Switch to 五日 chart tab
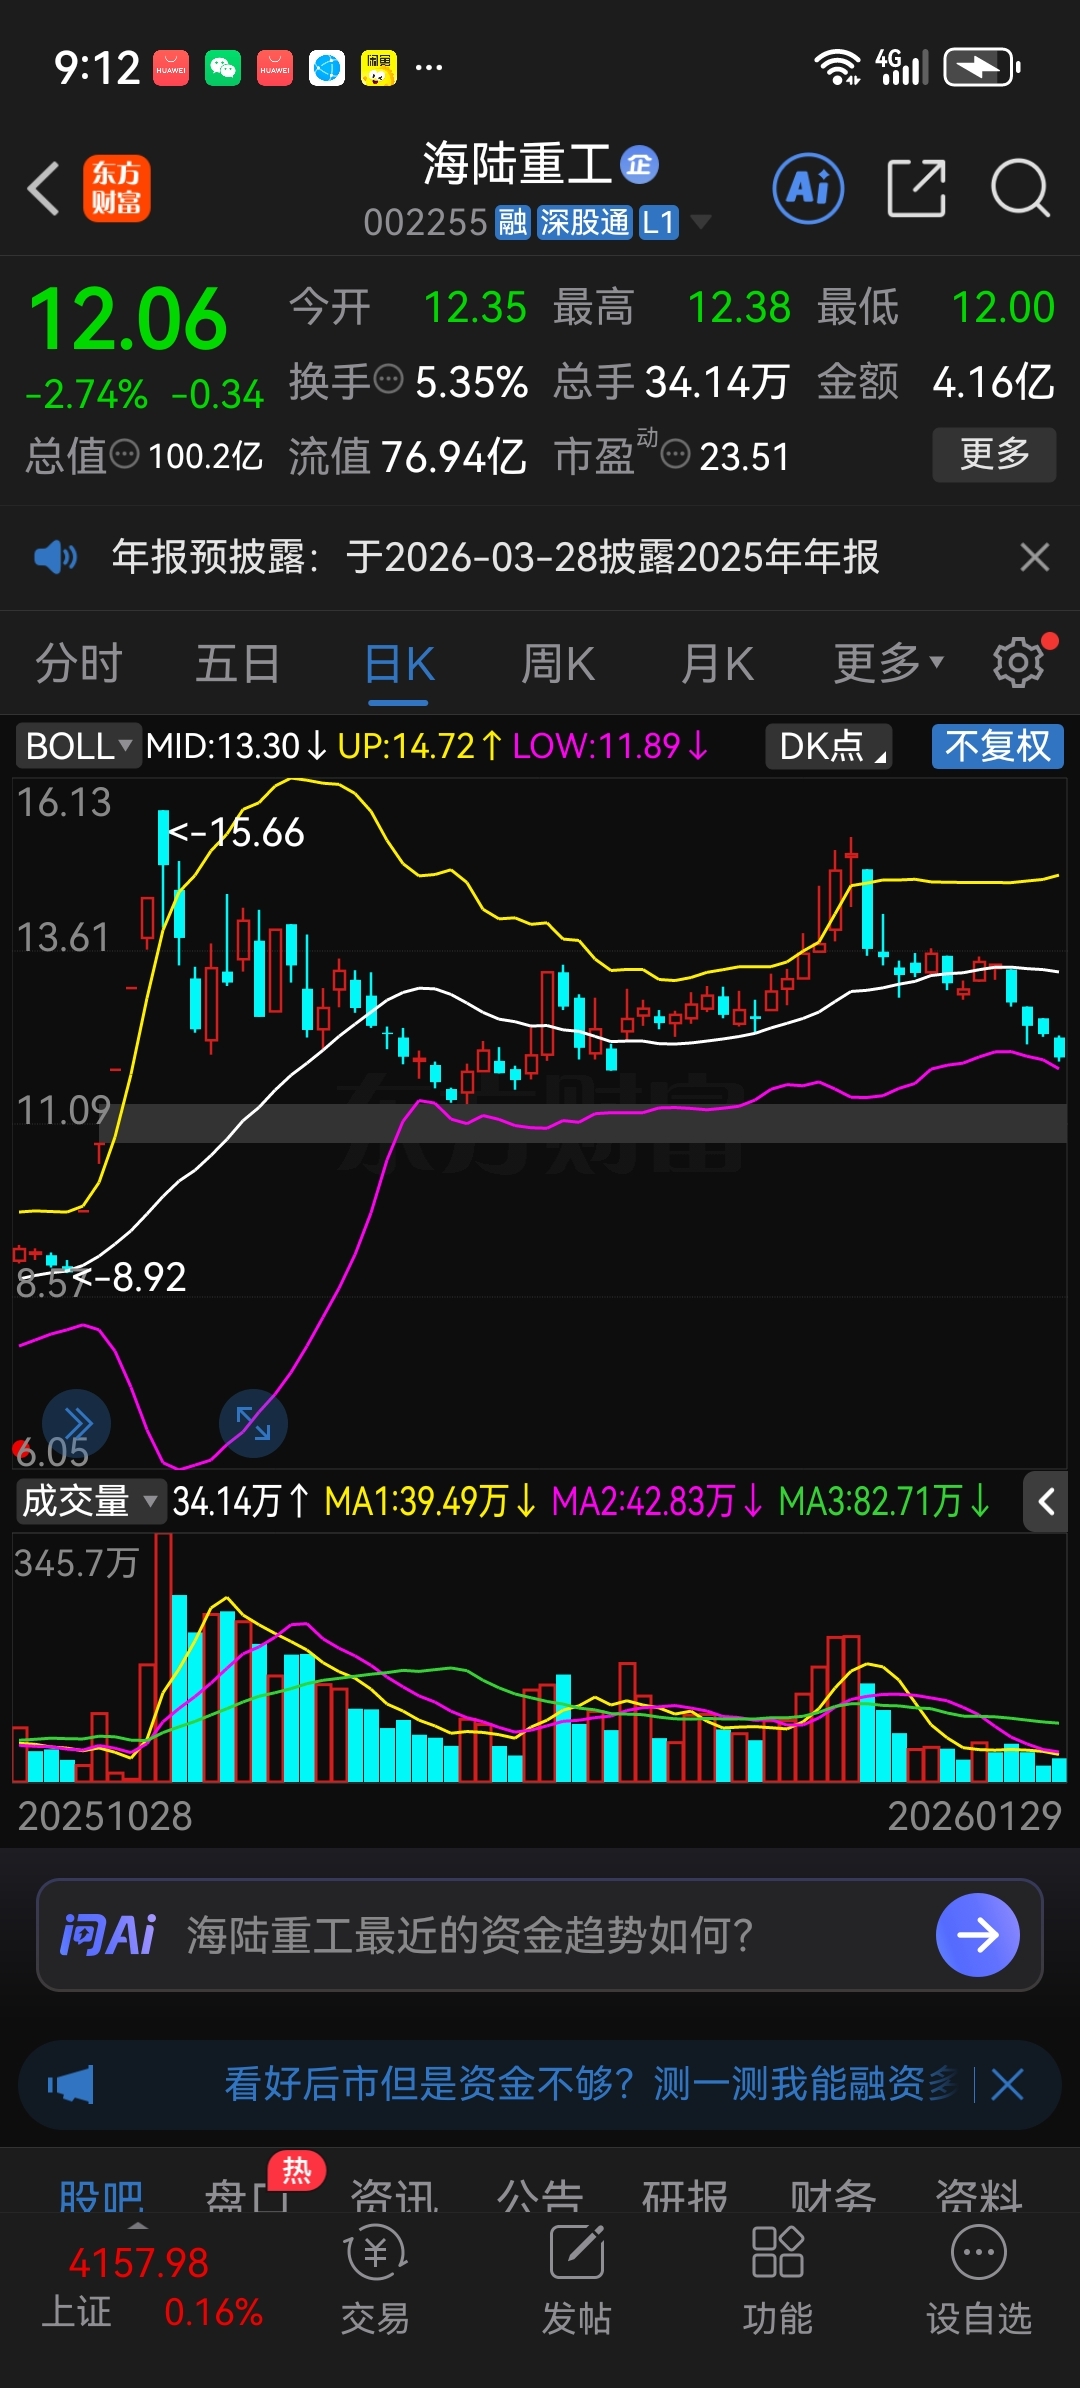Screen dimensions: 1080x2388 [237, 664]
